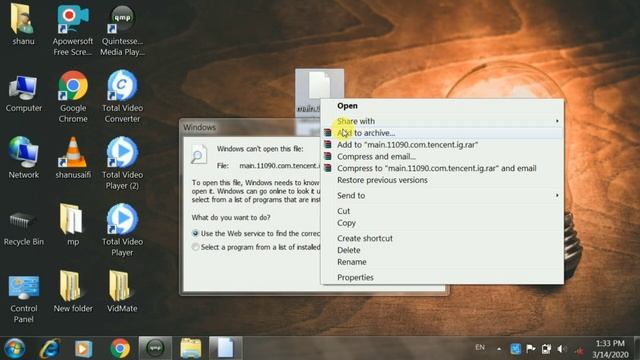The image size is (640, 360).
Task: Choose Rename in the context menu
Action: point(442,262)
